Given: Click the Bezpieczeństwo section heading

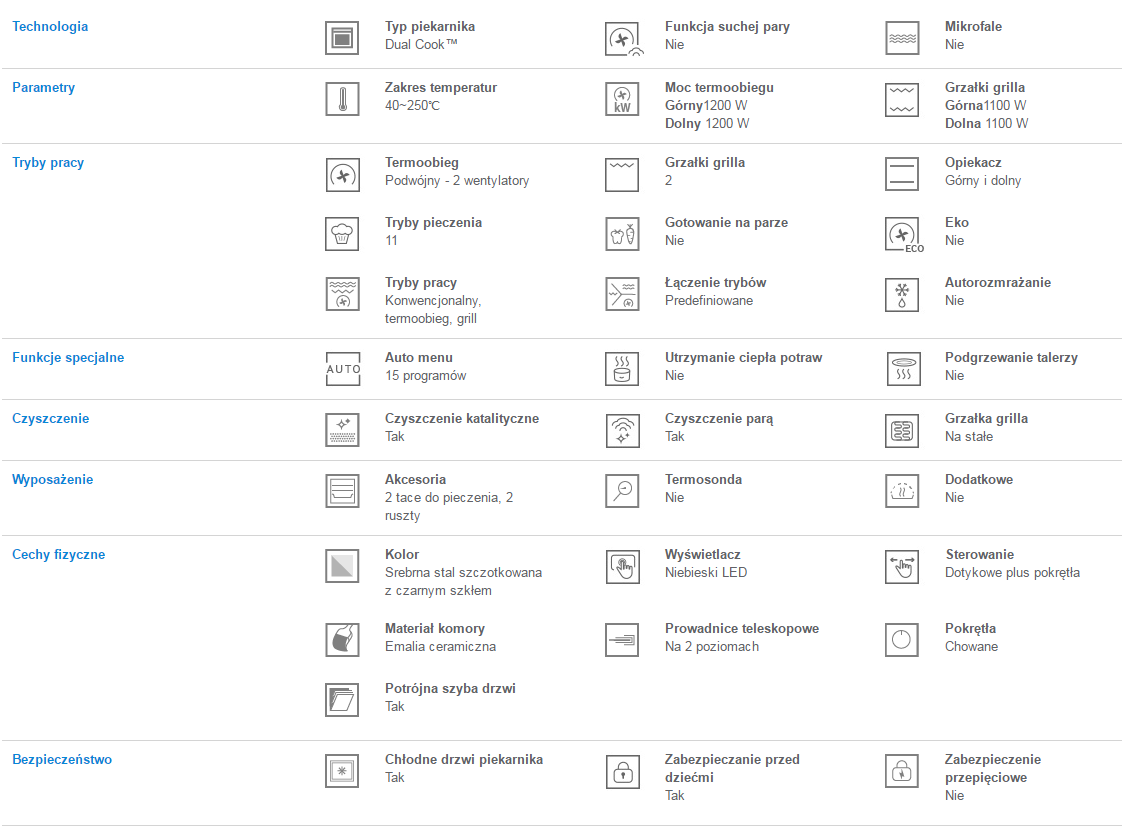Looking at the screenshot, I should tap(62, 760).
